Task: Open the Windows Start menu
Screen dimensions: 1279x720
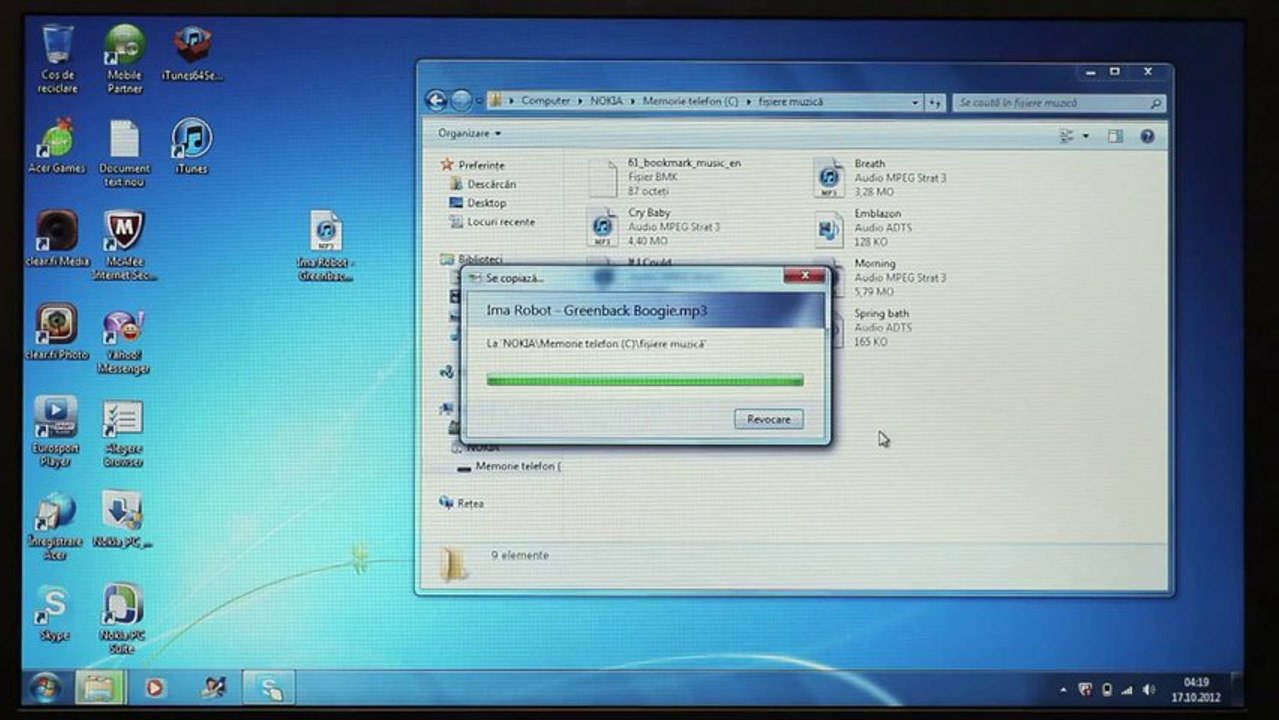Action: click(x=45, y=687)
